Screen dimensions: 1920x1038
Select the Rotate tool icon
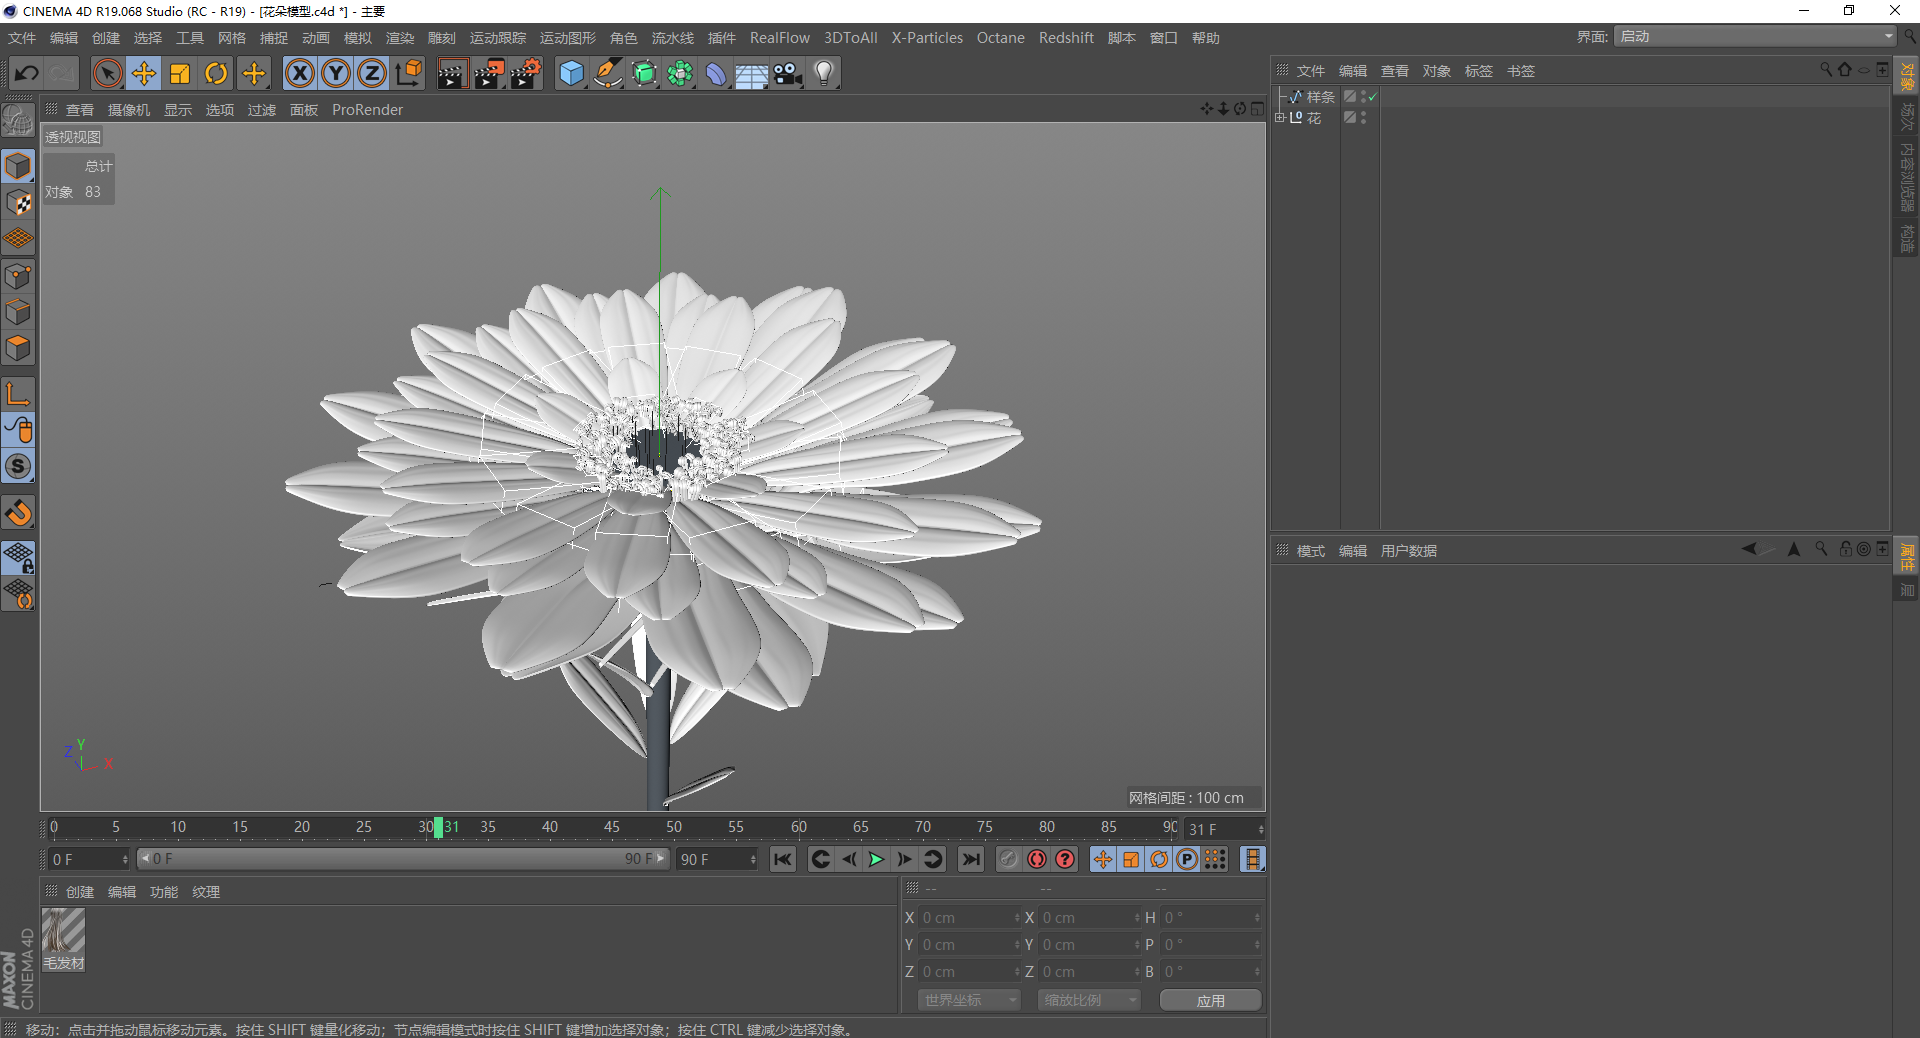click(216, 73)
